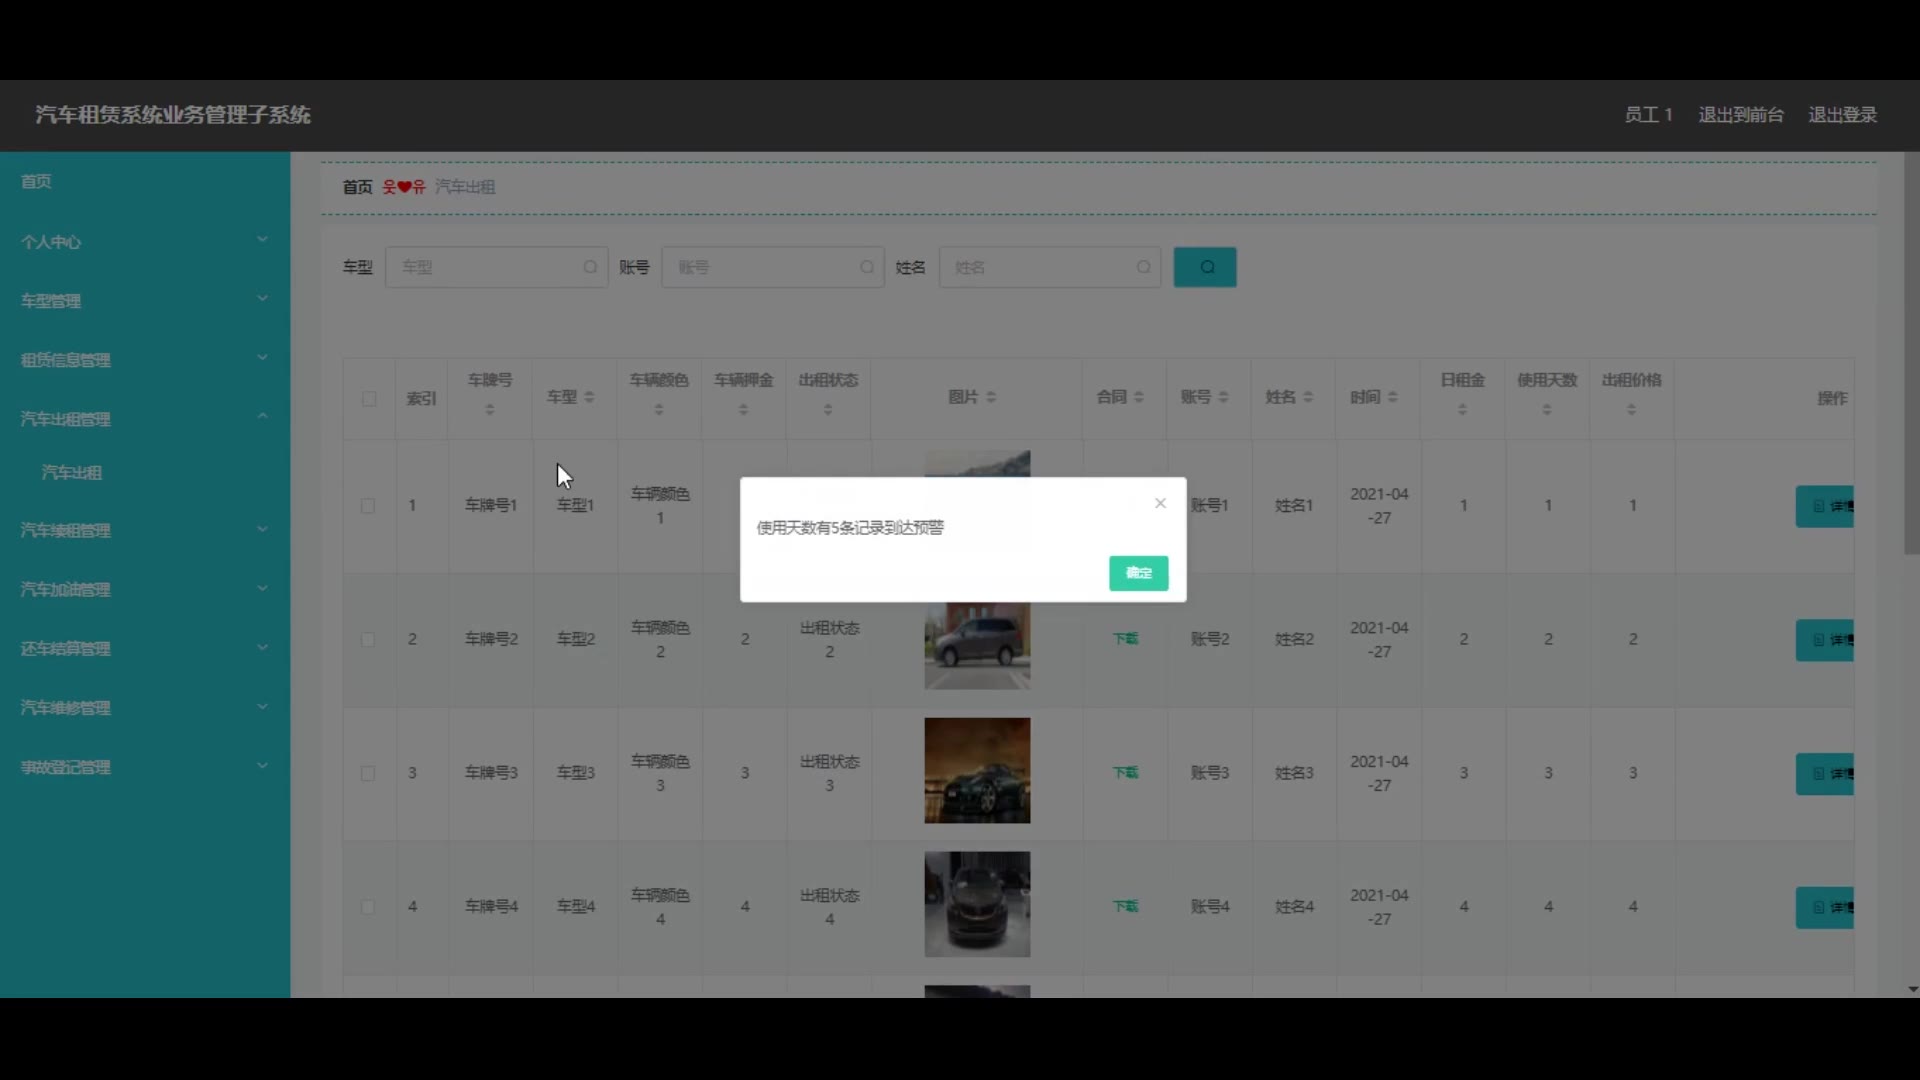Click the search icon inside 姓名 input
This screenshot has height=1080, width=1920.
click(1143, 267)
